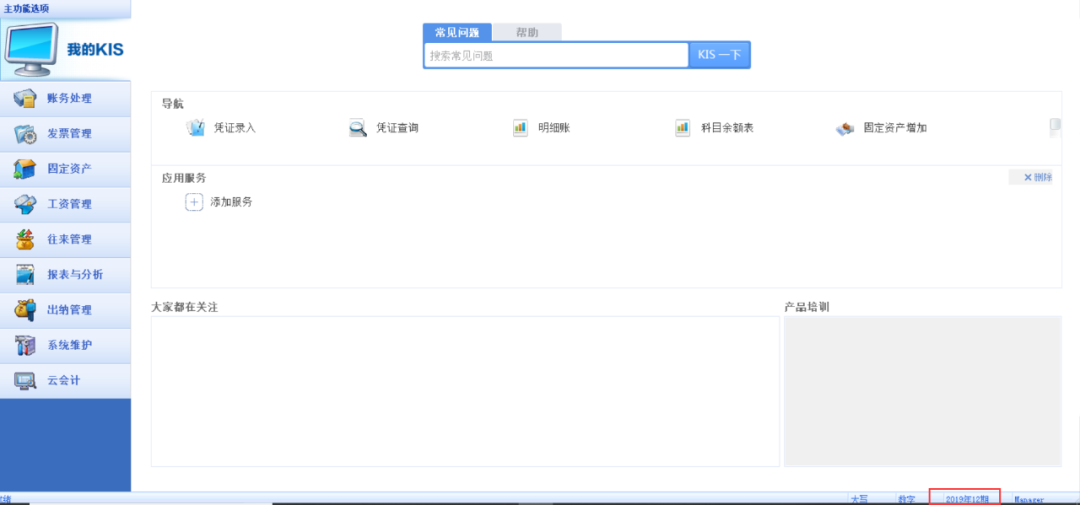Click the 账务处理 sidebar icon

[25, 99]
